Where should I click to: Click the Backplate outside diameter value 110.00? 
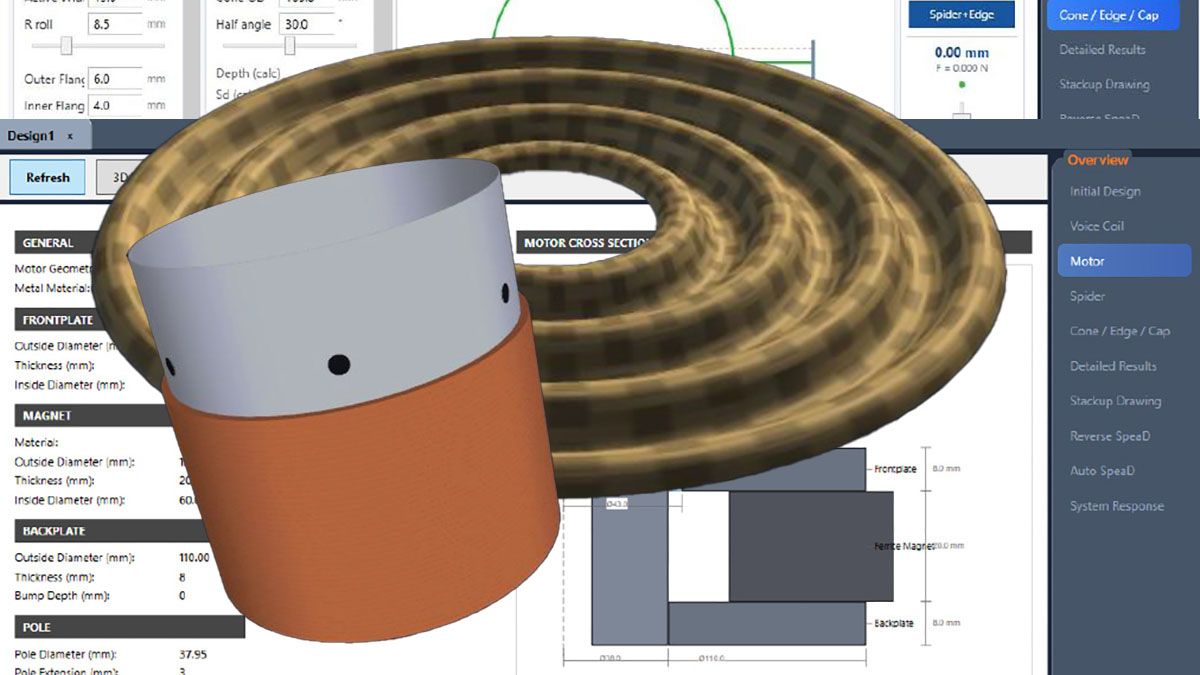pyautogui.click(x=194, y=558)
